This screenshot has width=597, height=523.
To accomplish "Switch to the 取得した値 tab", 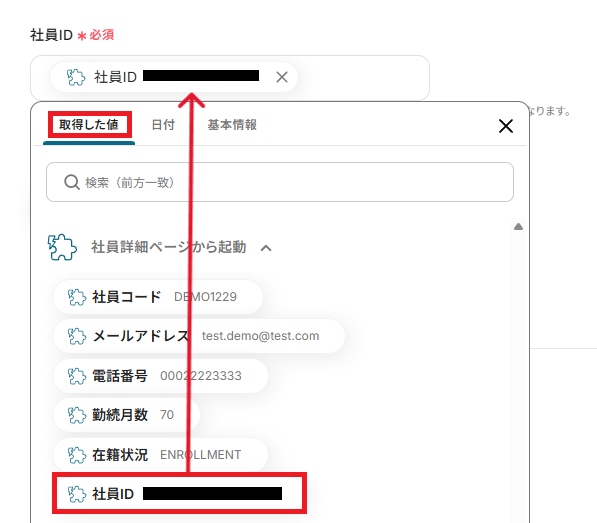I will pyautogui.click(x=89, y=124).
